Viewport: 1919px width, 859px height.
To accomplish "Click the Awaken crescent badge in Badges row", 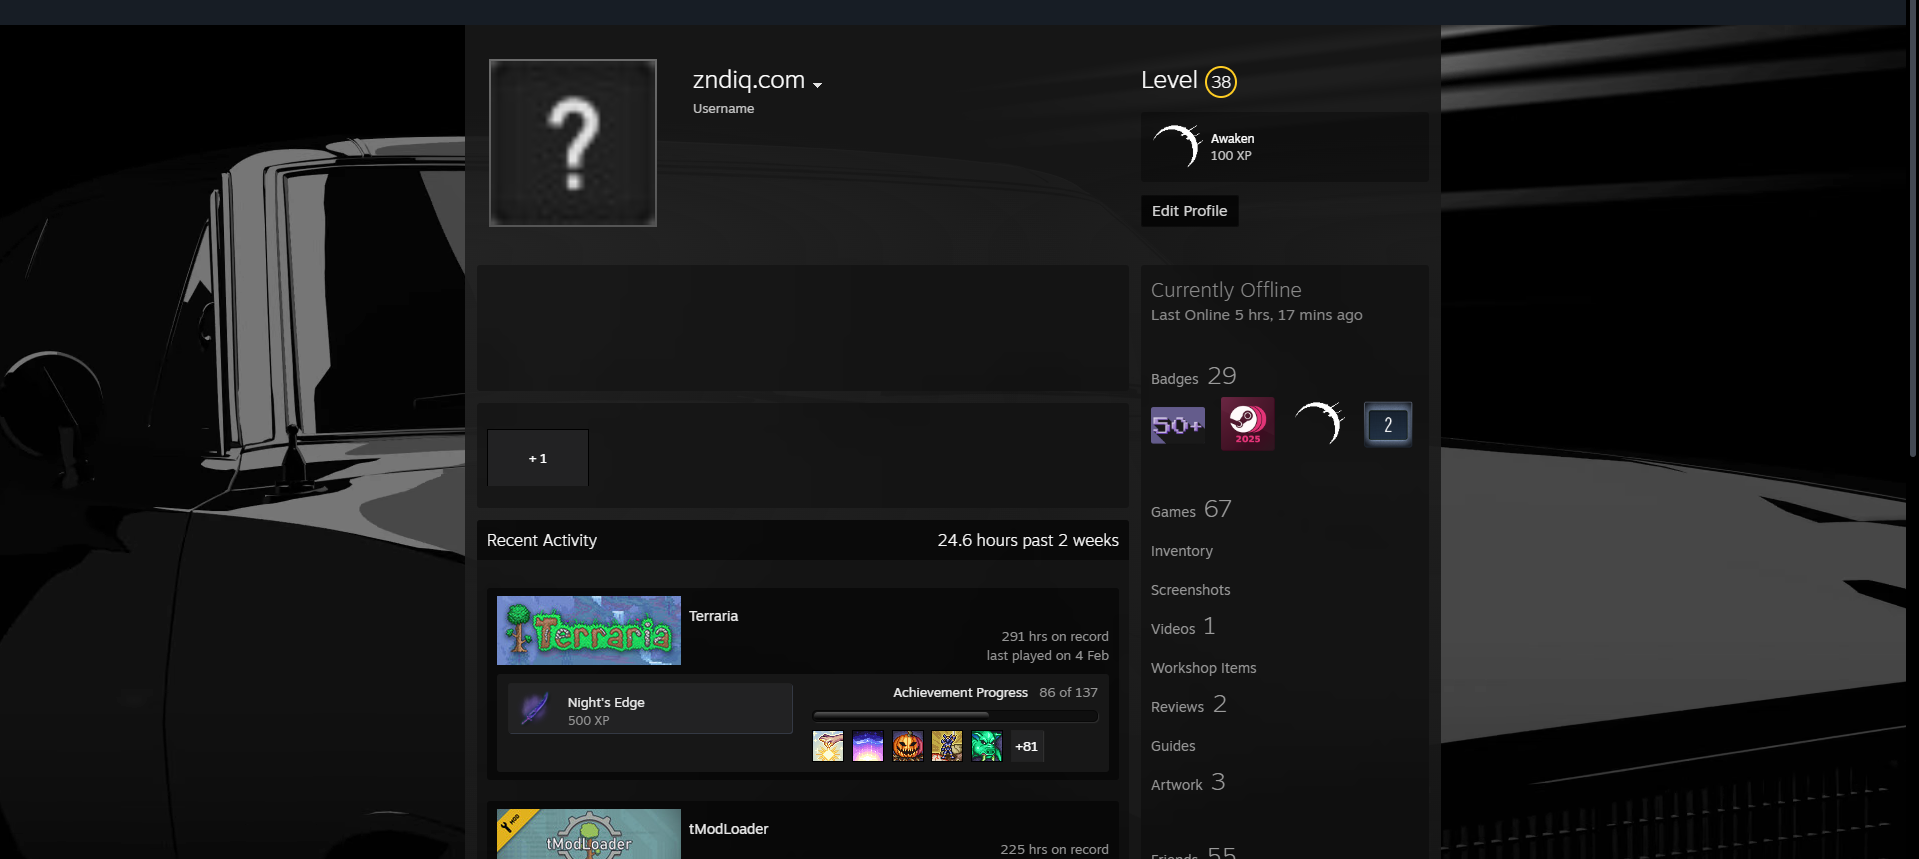I will coord(1318,424).
